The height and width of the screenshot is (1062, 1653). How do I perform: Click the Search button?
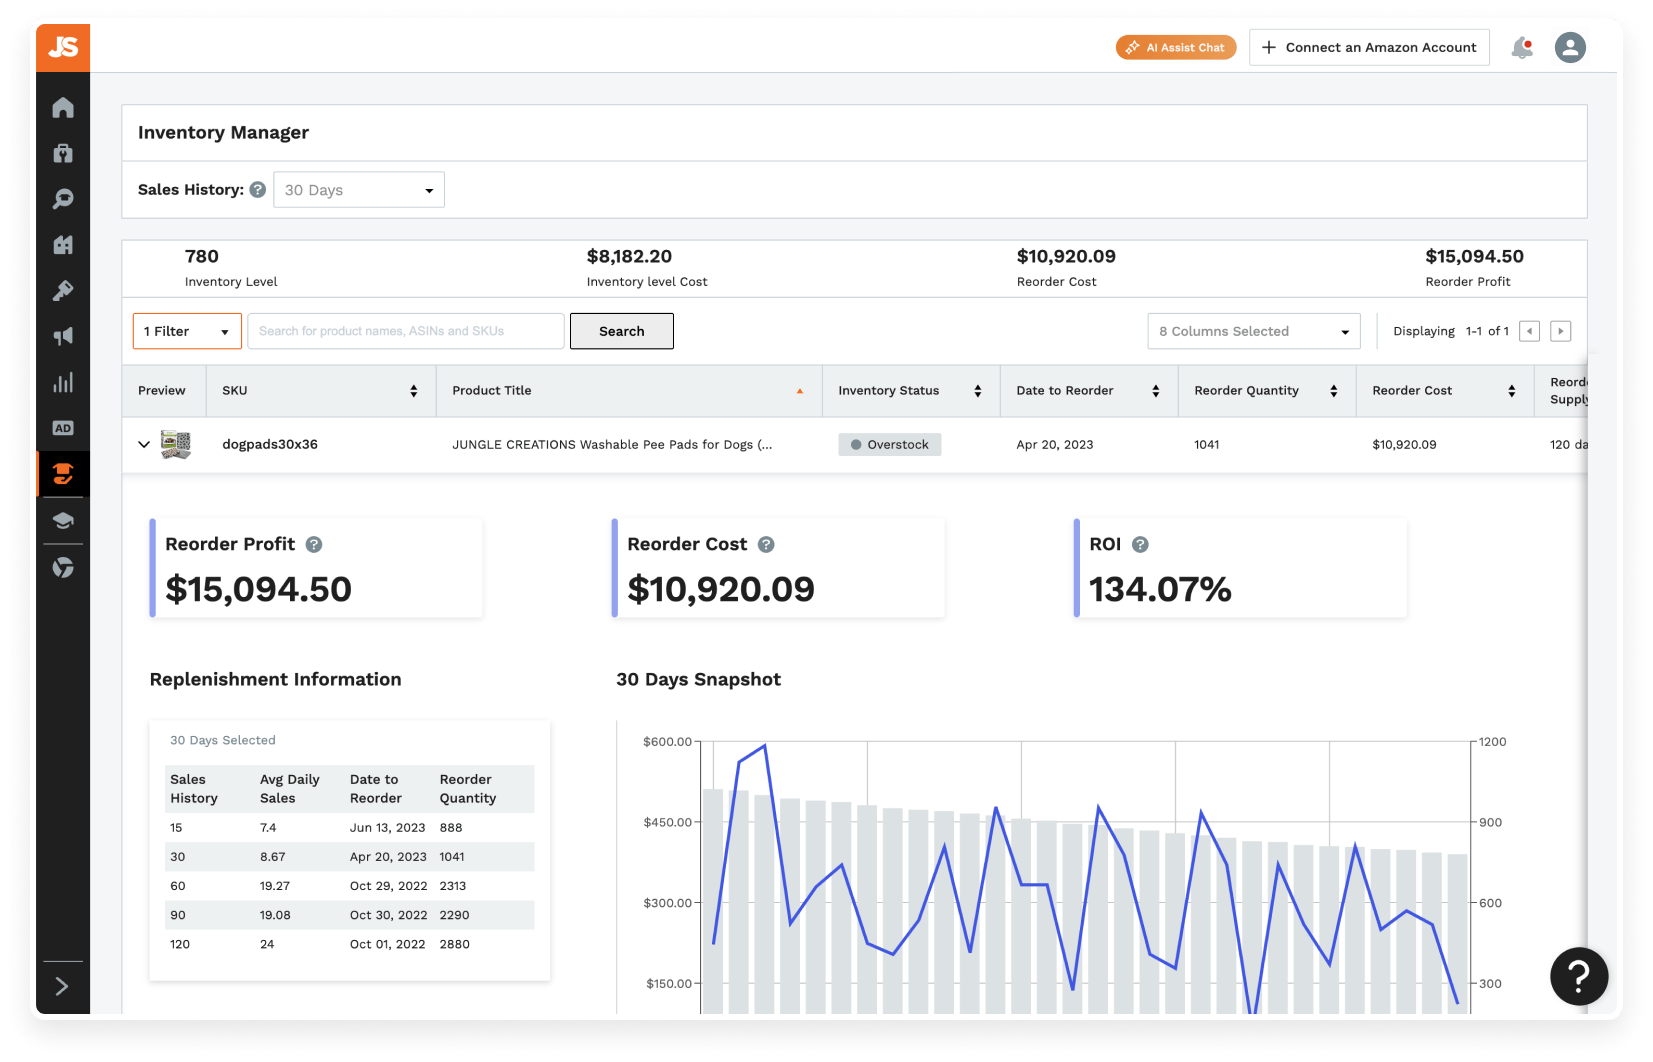[622, 331]
